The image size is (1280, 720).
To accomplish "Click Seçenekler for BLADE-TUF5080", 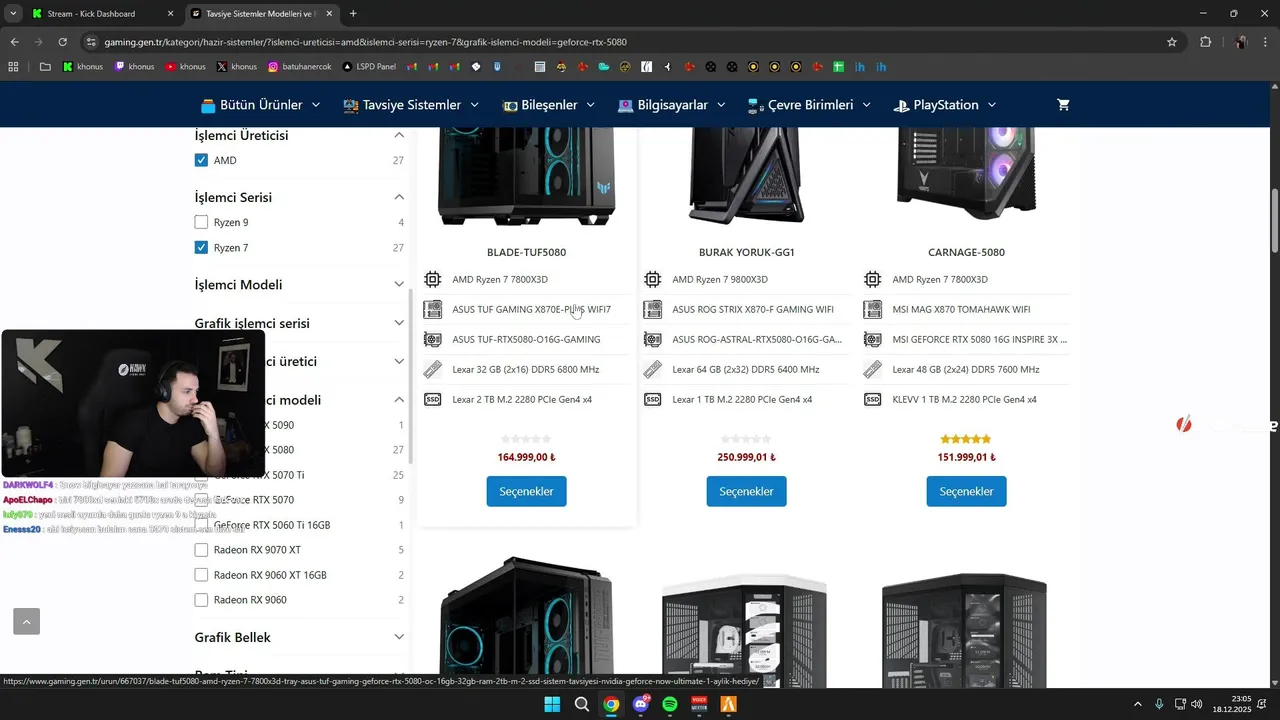I will pos(526,492).
